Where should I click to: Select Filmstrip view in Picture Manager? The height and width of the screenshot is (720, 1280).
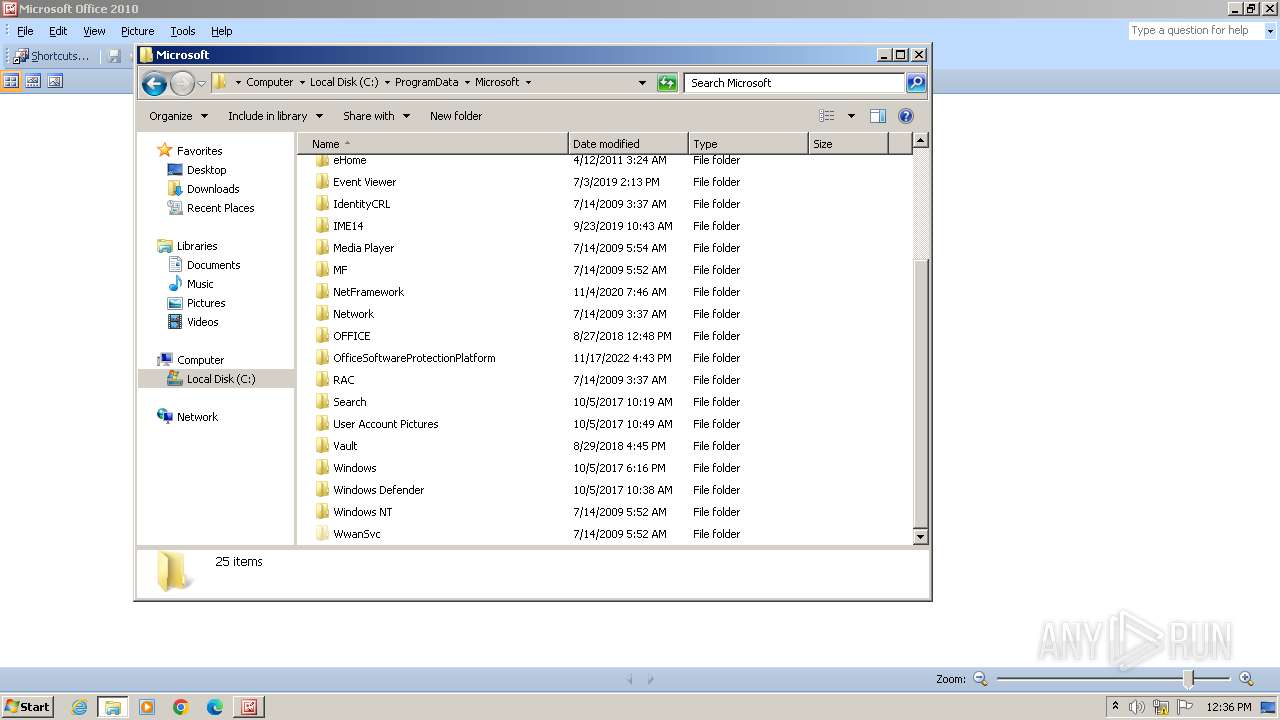(33, 81)
